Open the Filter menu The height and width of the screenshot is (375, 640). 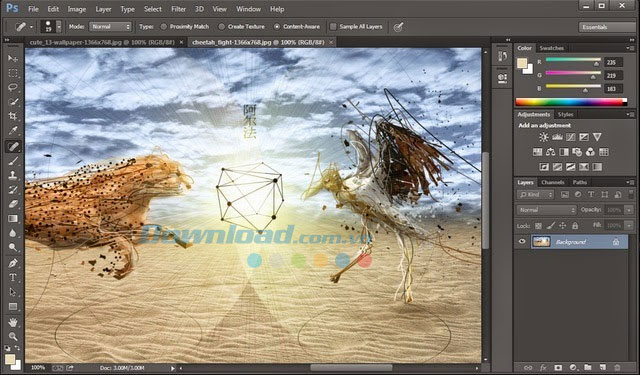click(178, 9)
